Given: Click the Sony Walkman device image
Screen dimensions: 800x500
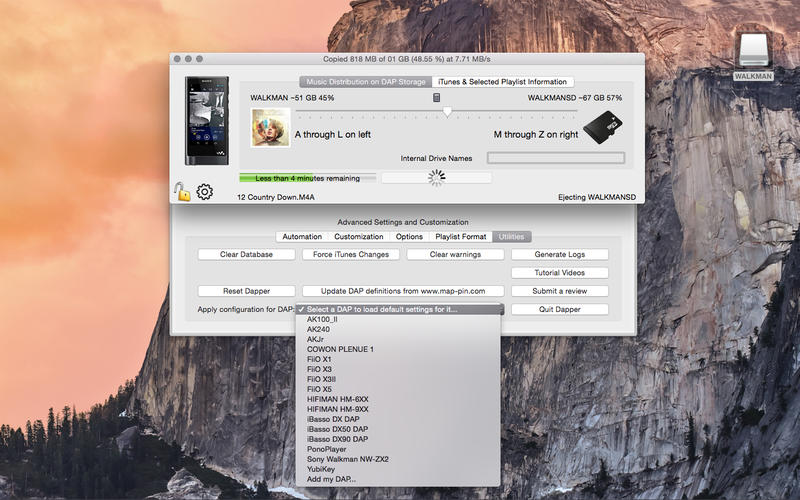Looking at the screenshot, I should (x=207, y=121).
